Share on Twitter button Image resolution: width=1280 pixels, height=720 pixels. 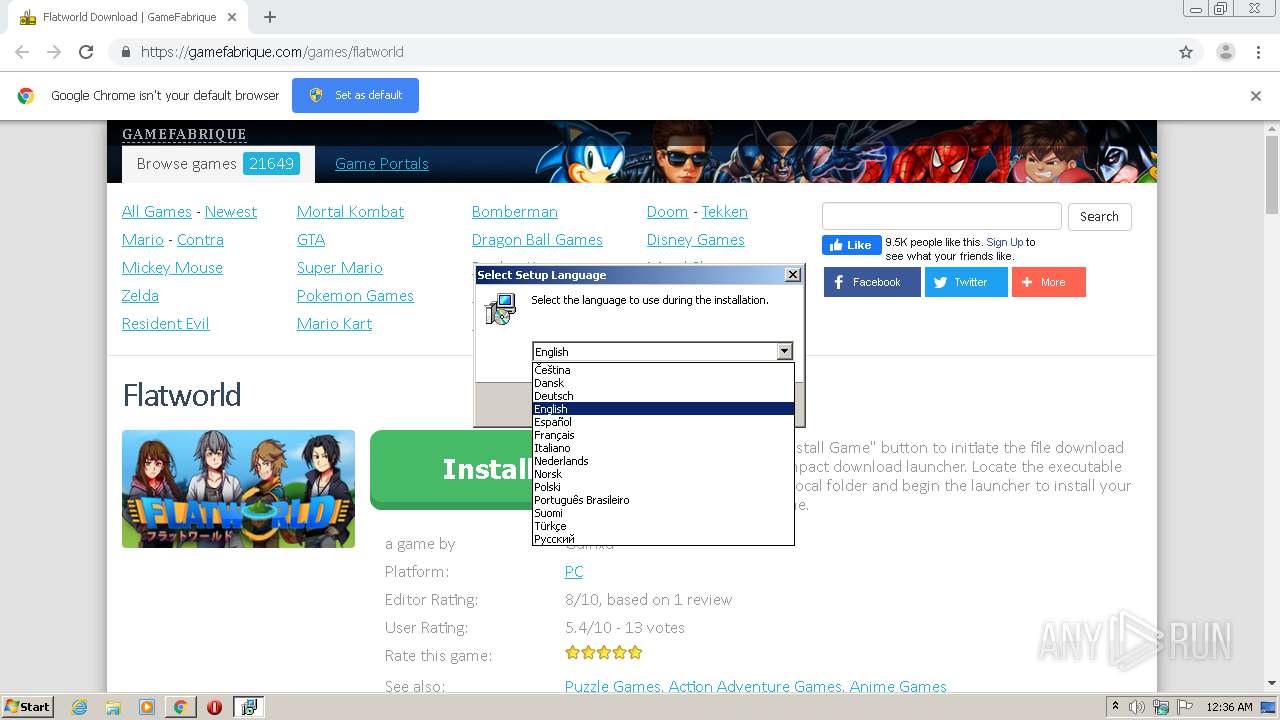[966, 282]
